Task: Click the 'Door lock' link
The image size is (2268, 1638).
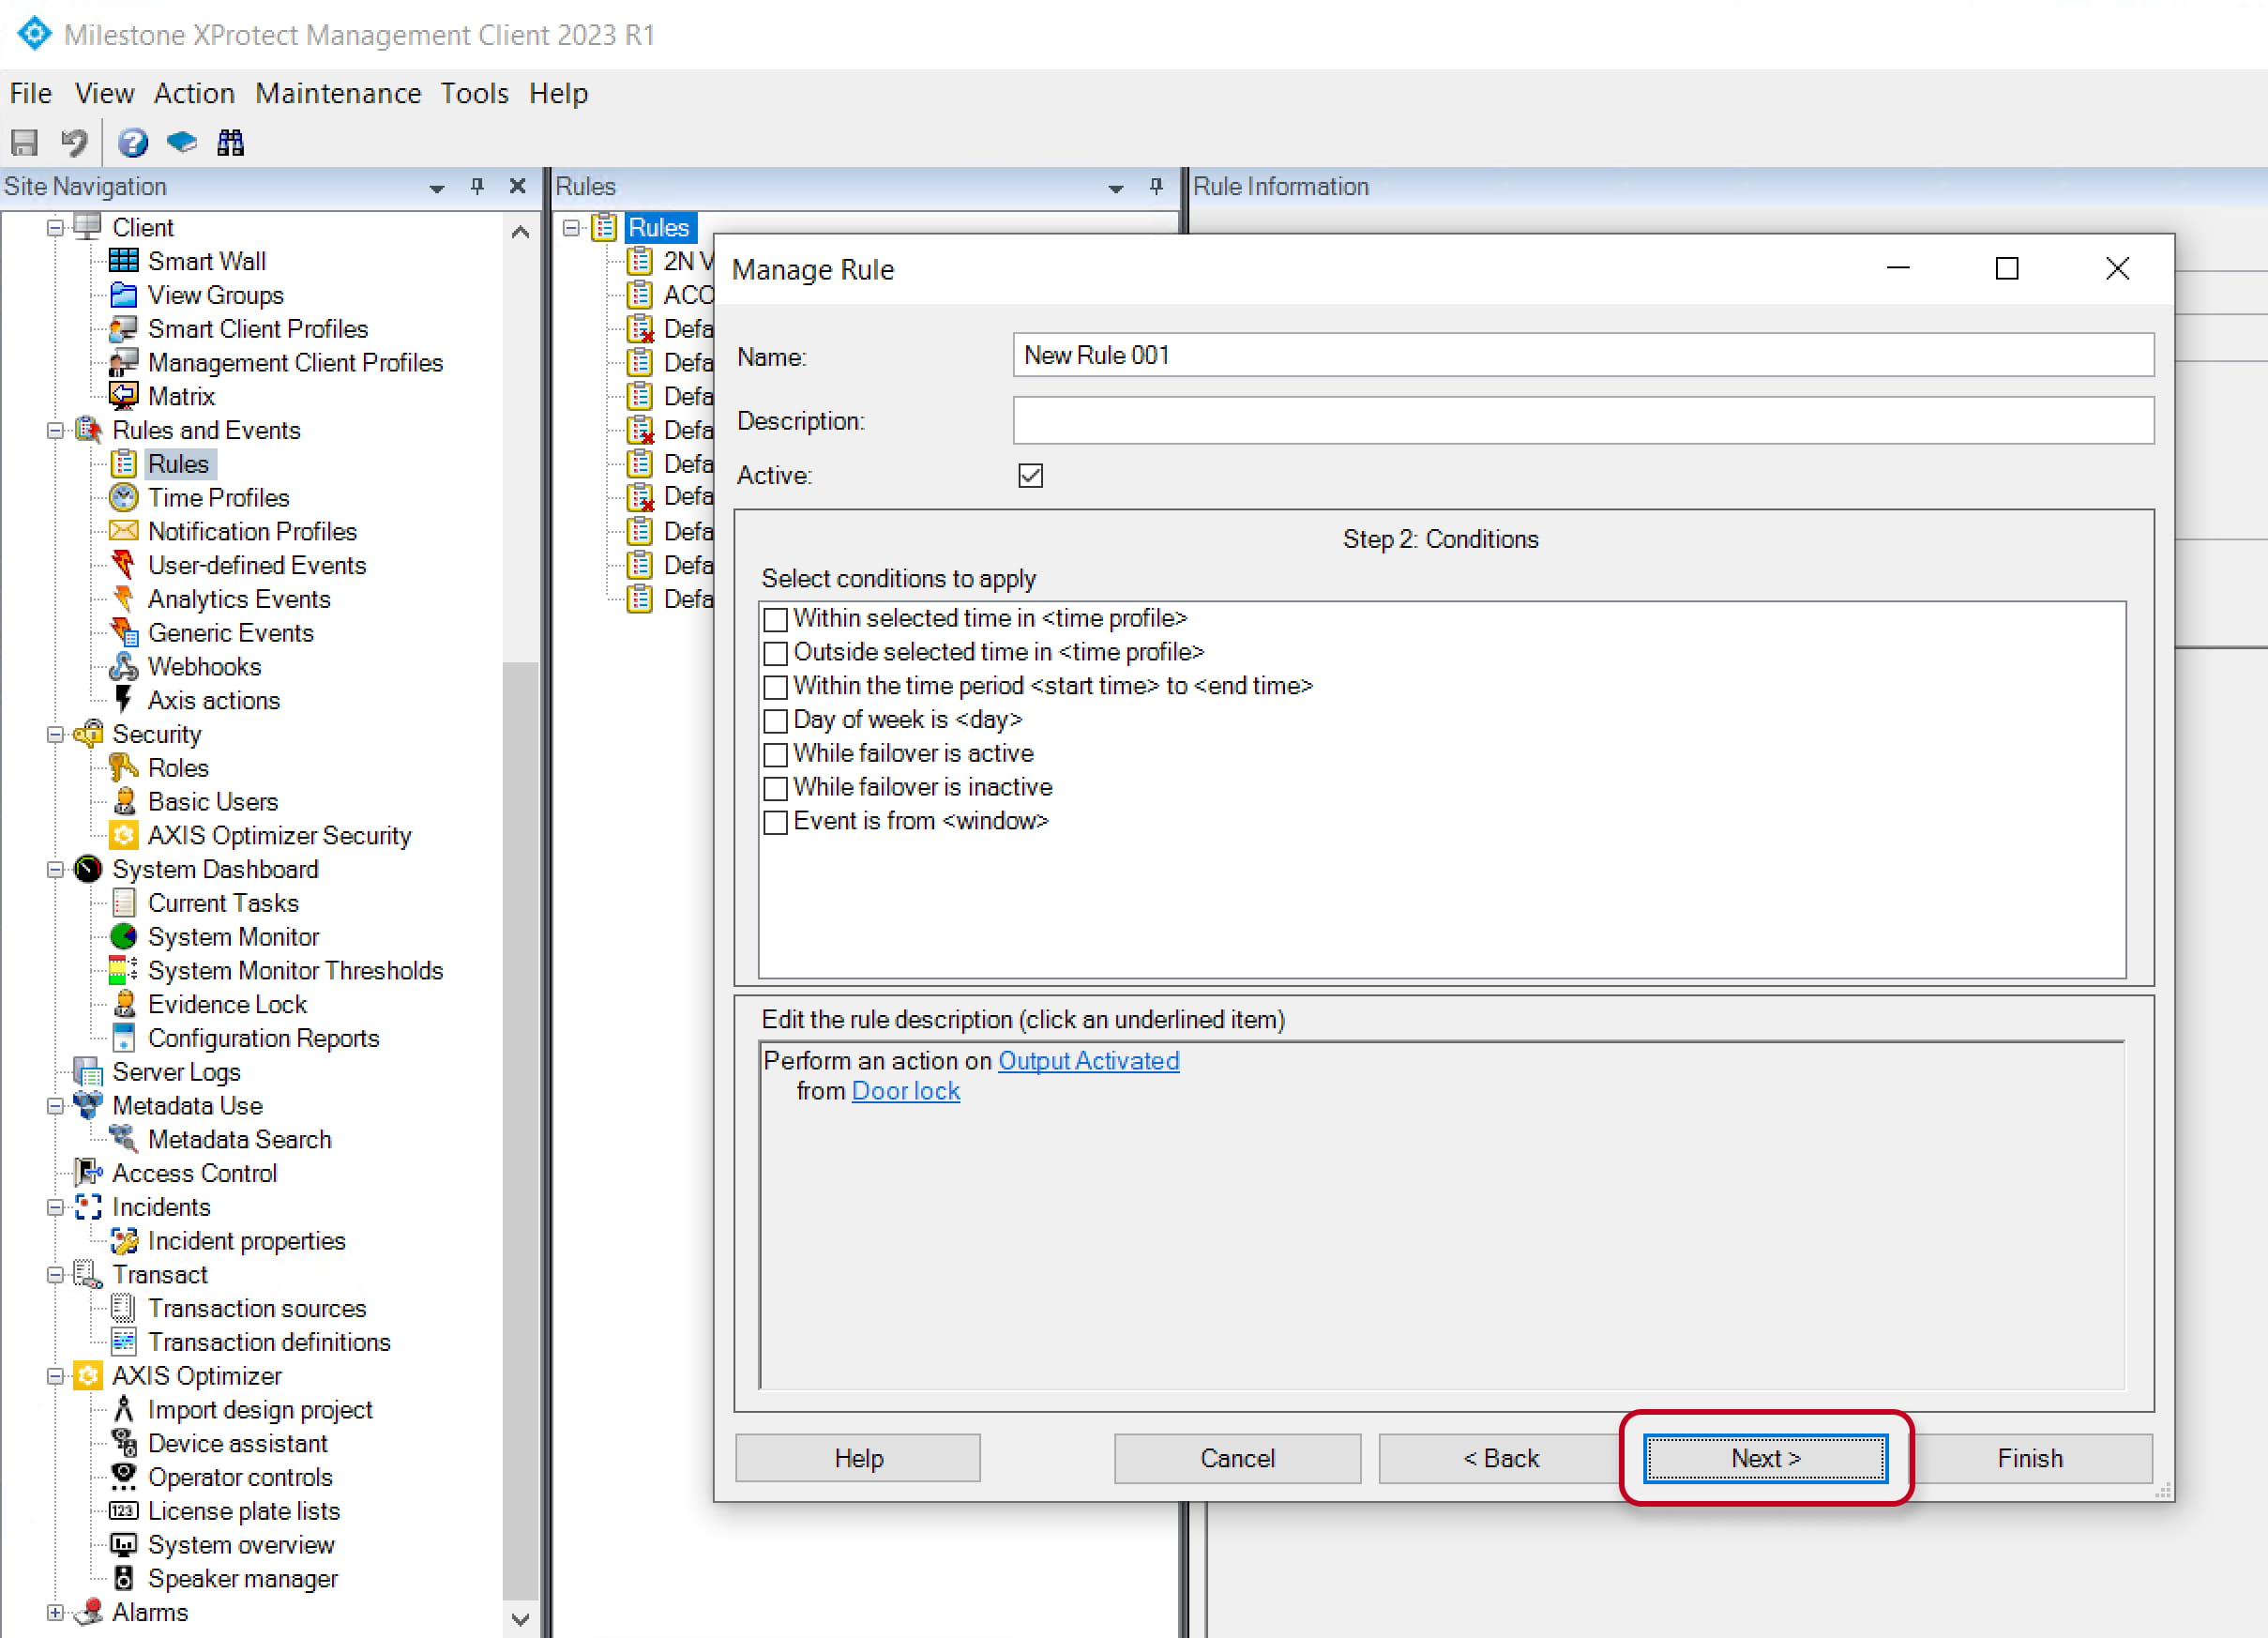Action: click(x=905, y=1091)
